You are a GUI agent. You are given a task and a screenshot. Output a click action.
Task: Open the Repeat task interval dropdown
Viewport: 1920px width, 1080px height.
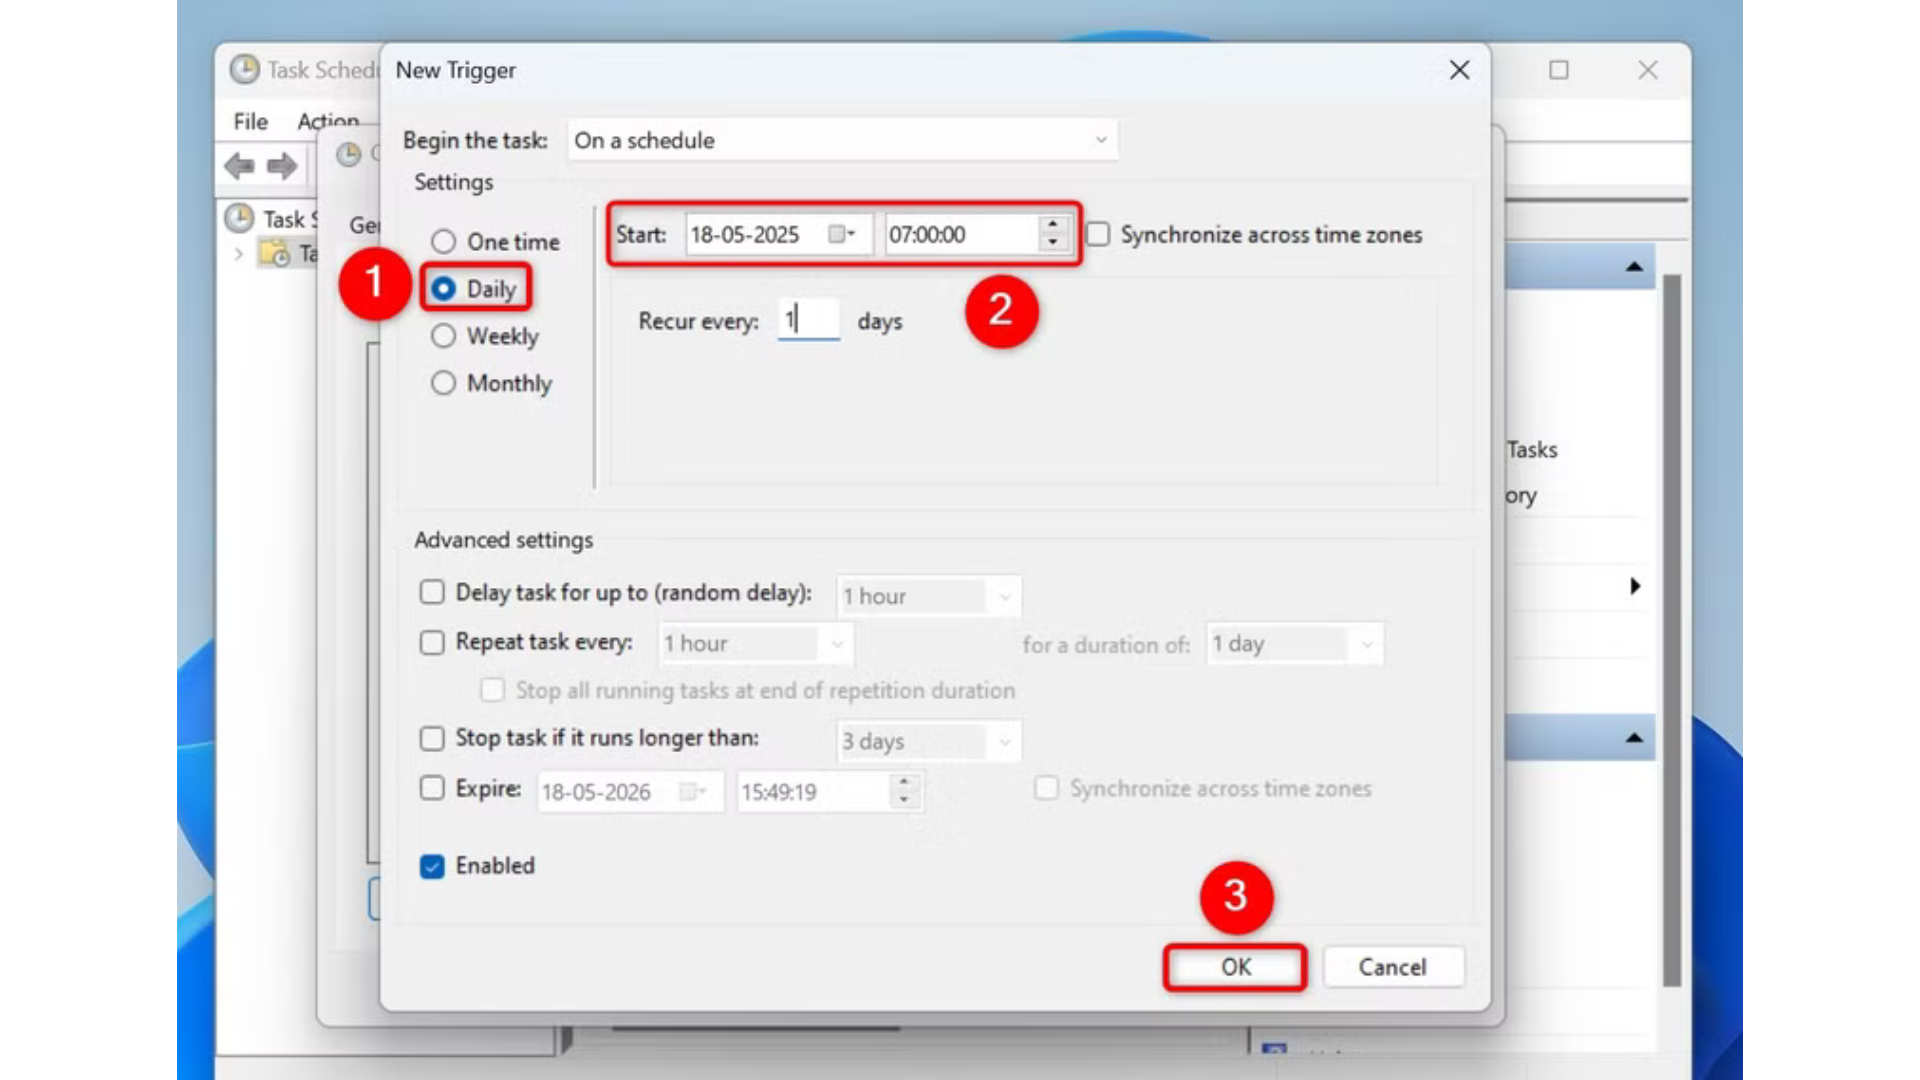click(x=840, y=643)
